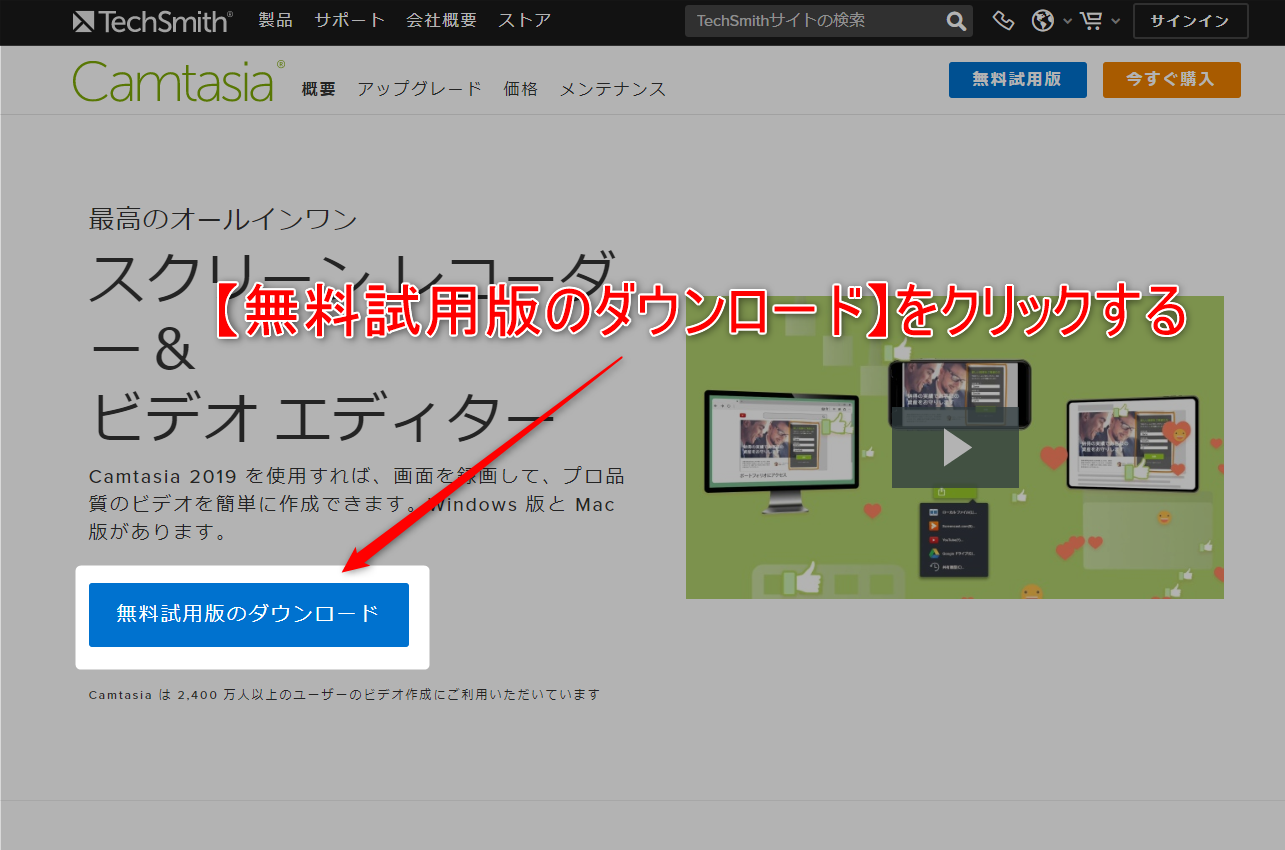Select the 概要 tab
The width and height of the screenshot is (1285, 850).
318,89
